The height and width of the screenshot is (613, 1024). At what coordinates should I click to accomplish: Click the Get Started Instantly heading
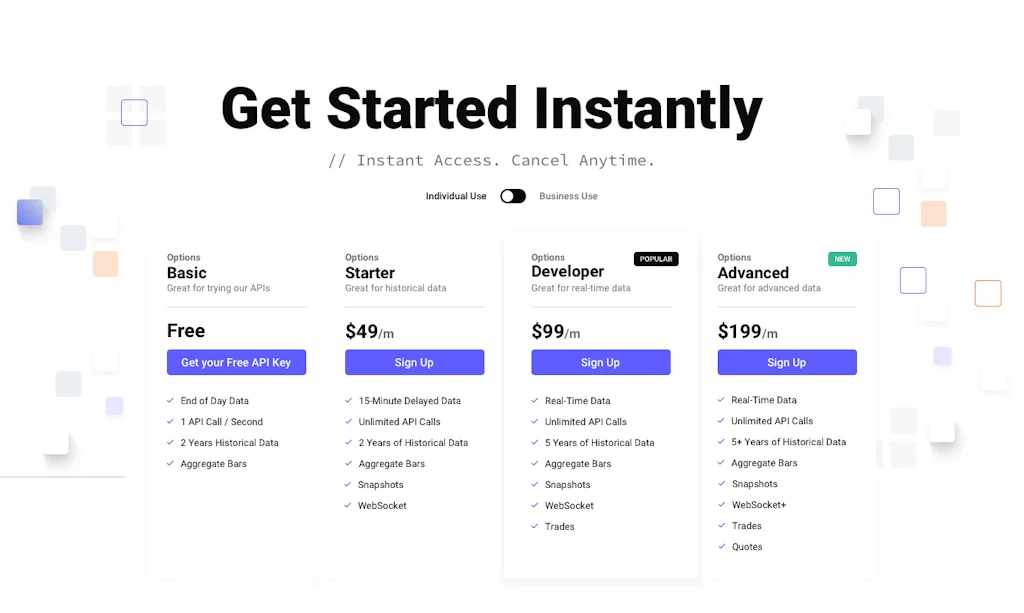(x=491, y=109)
